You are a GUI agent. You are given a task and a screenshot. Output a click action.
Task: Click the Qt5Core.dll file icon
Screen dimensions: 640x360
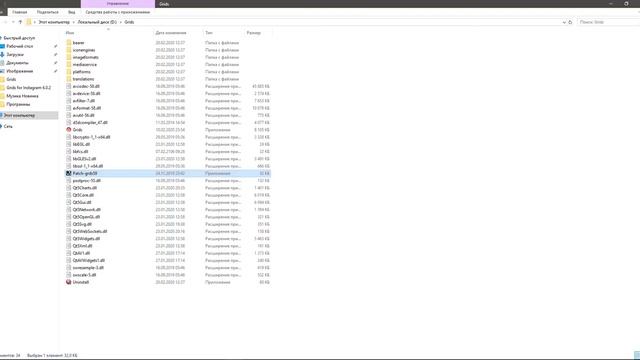[69, 195]
